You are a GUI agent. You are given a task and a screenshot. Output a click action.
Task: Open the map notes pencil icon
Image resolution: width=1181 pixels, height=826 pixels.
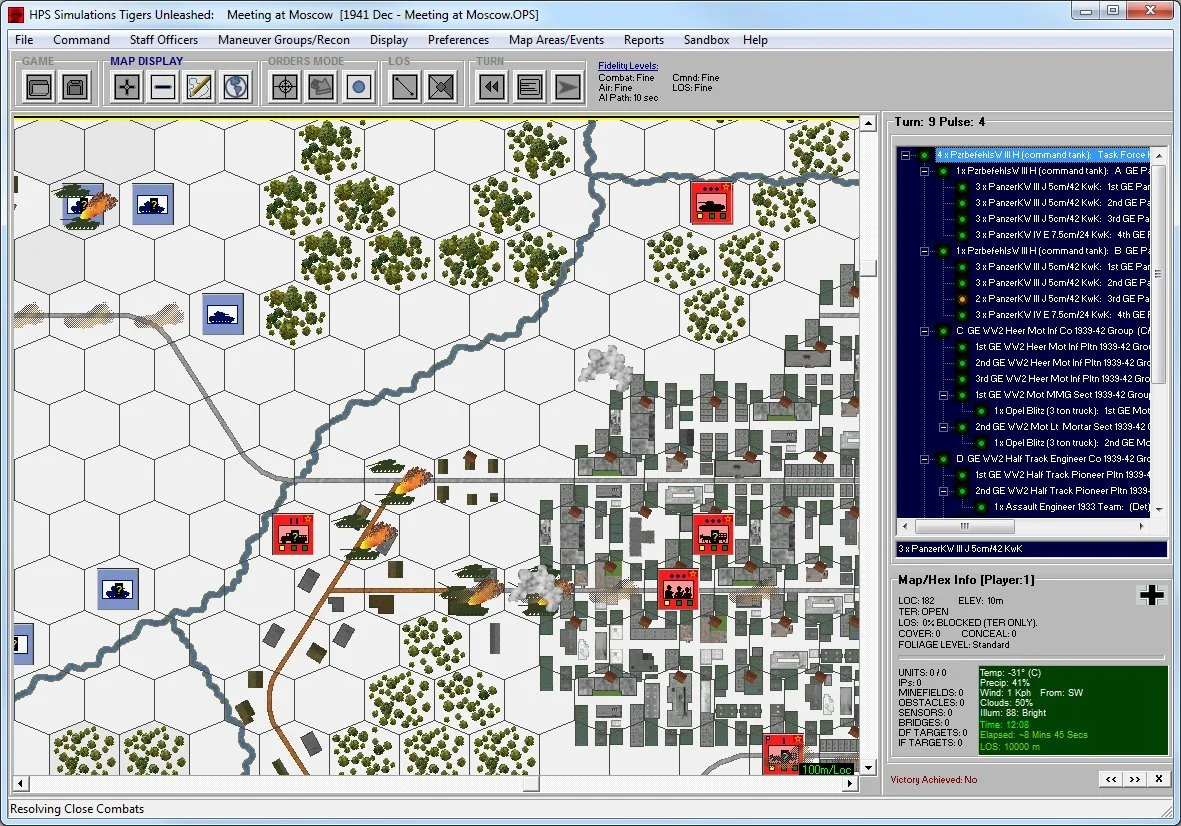(x=198, y=87)
